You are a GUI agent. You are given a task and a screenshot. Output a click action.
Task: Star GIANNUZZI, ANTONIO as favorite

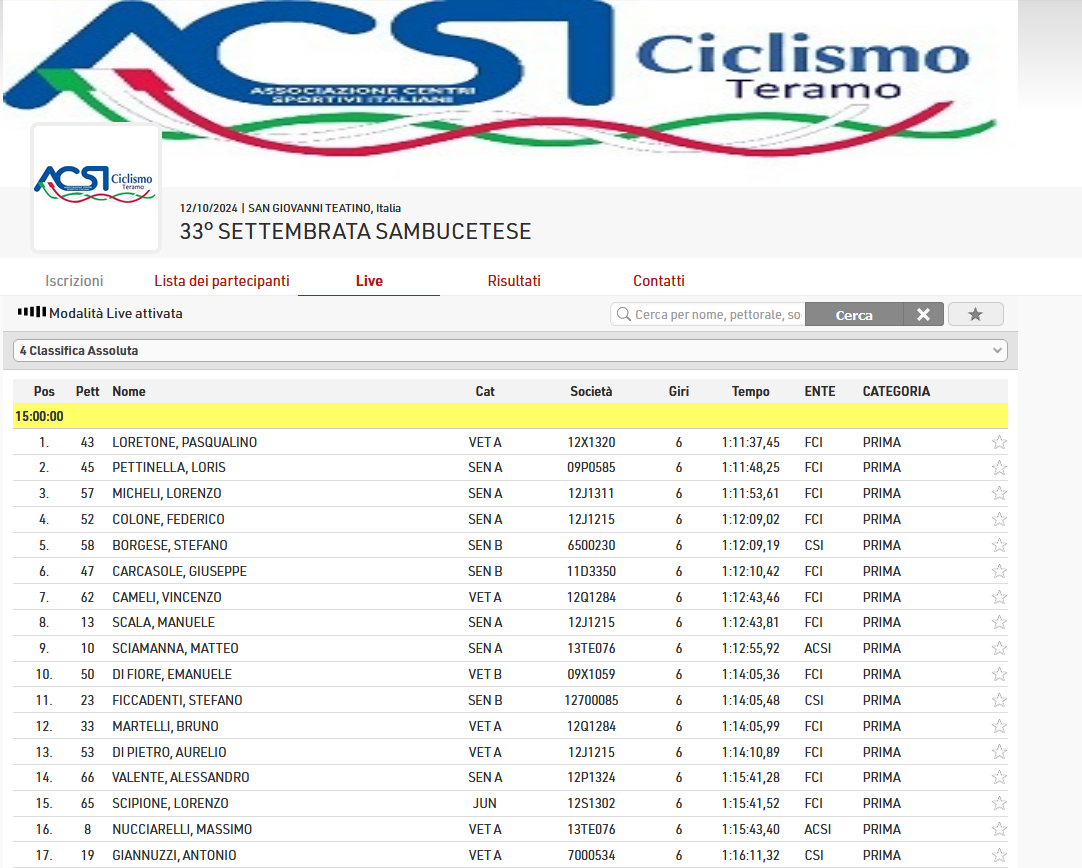click(999, 855)
